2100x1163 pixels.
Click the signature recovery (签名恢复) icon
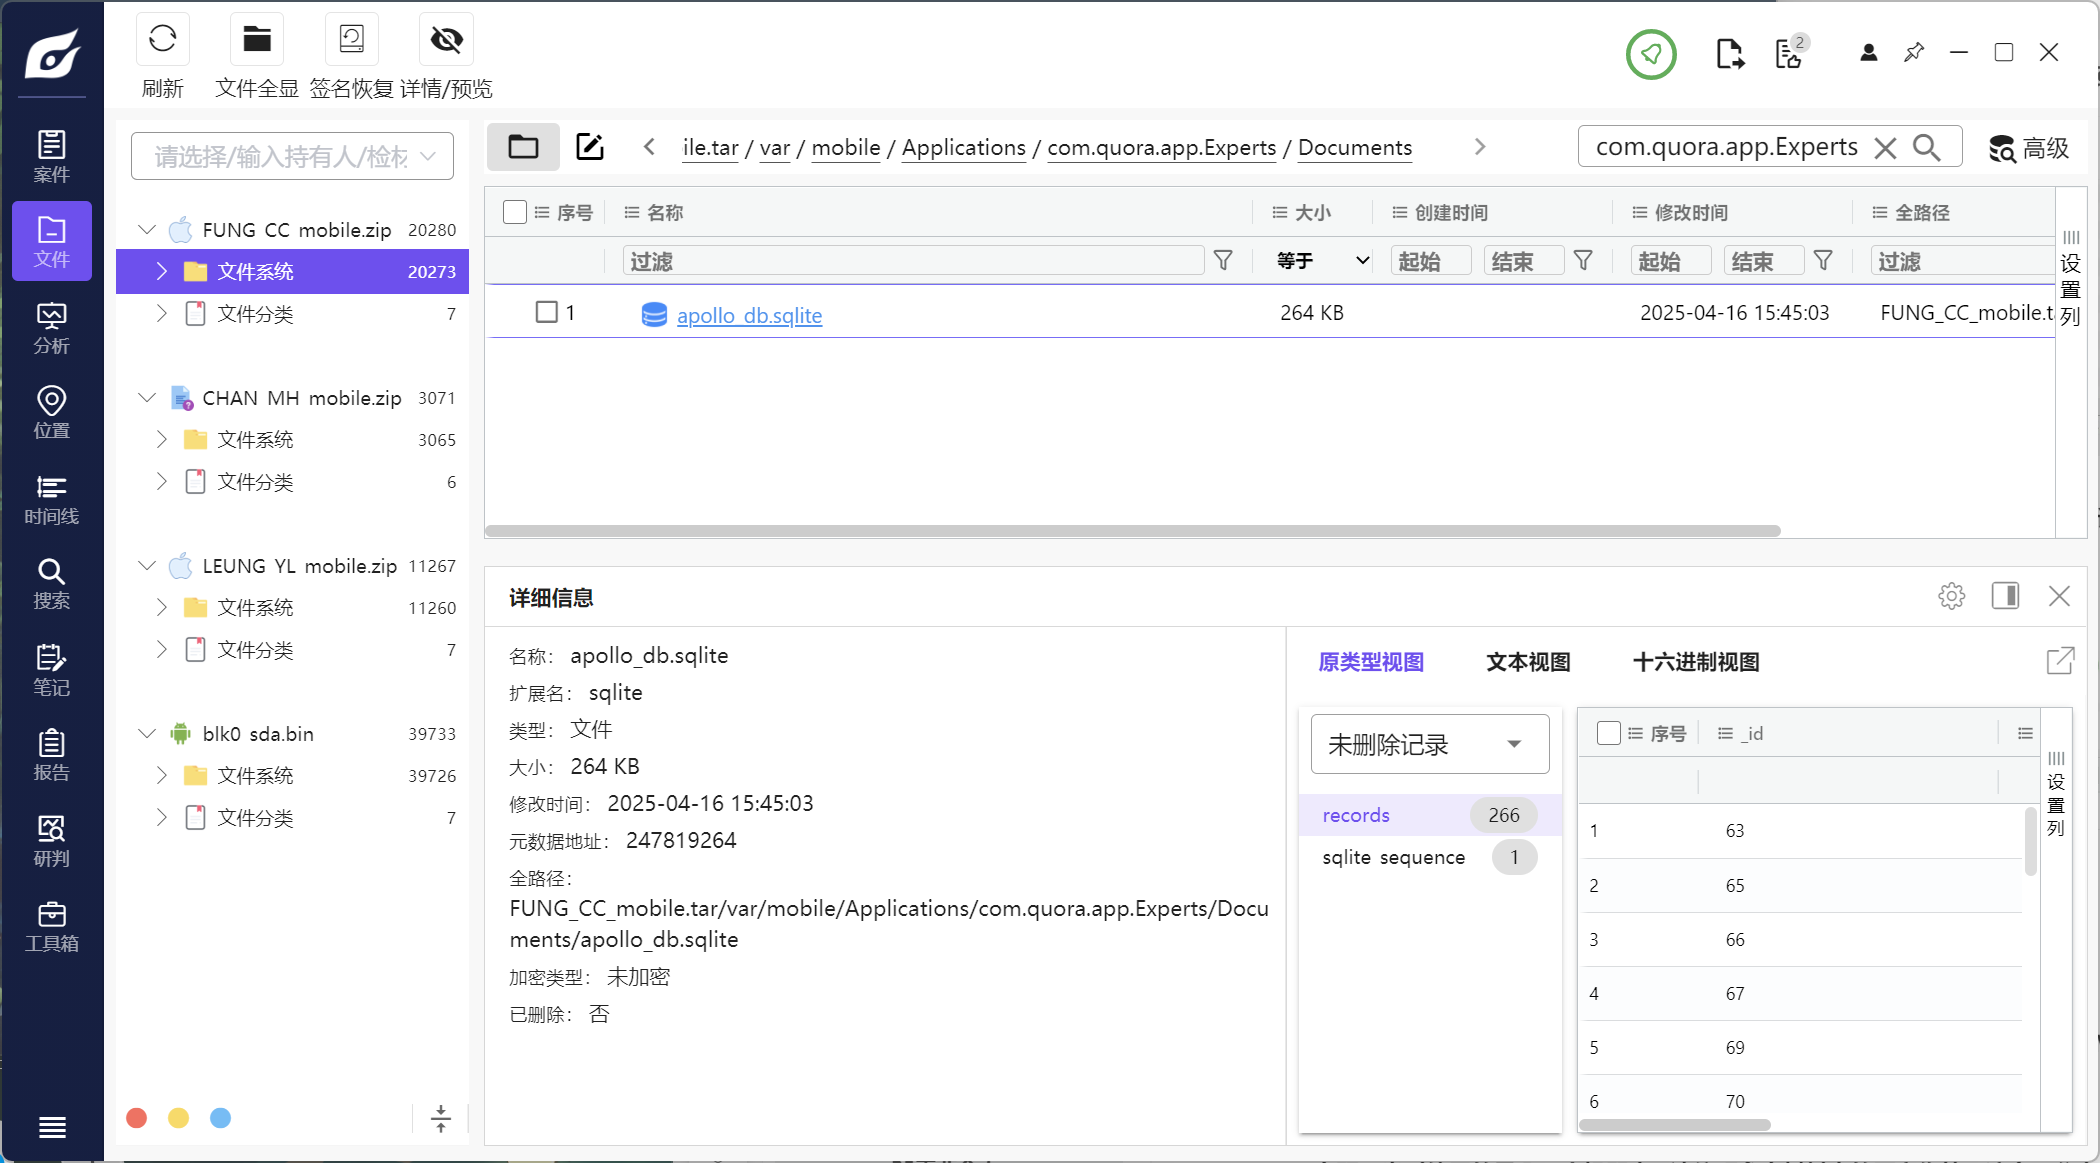[x=351, y=40]
